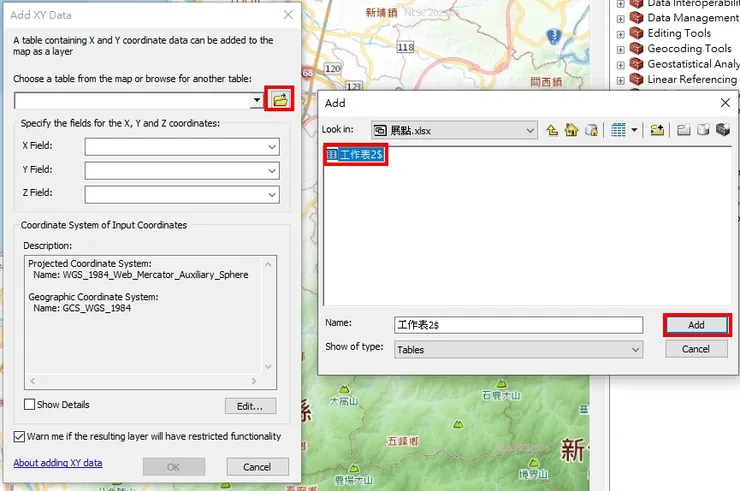Click Cancel in the Add dialog
Viewport: 740px width, 491px height.
click(x=696, y=349)
